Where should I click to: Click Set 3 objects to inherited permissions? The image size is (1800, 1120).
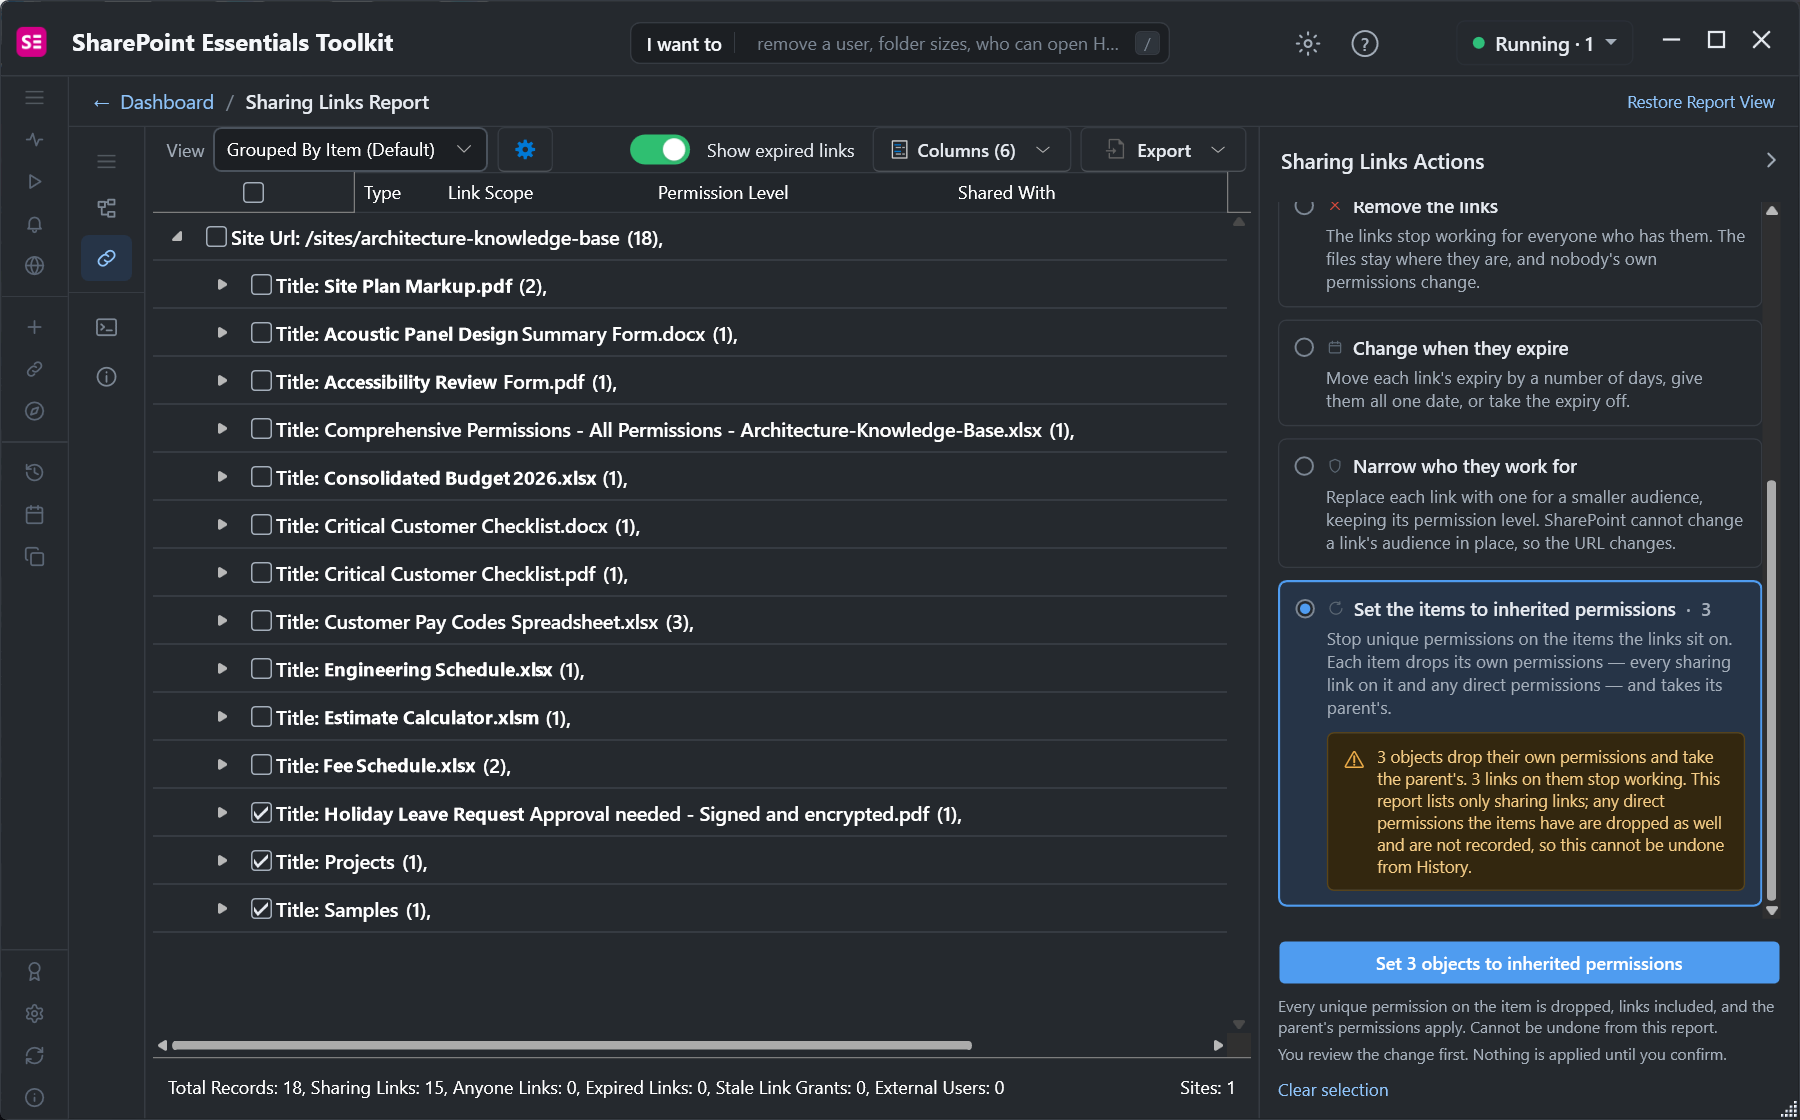point(1528,963)
